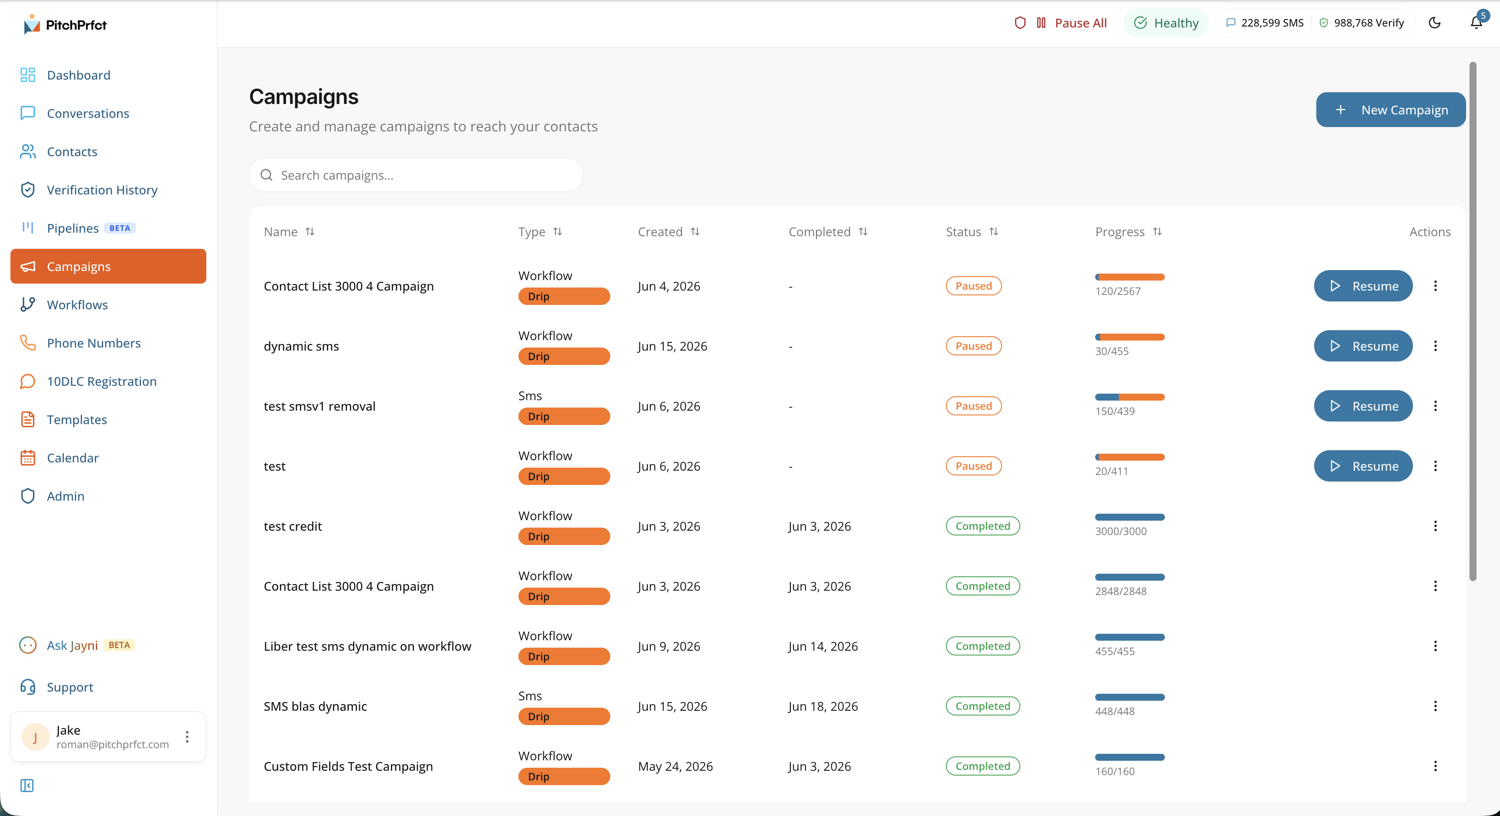Open more actions for test smsv1 removal
The height and width of the screenshot is (816, 1500).
coord(1435,406)
